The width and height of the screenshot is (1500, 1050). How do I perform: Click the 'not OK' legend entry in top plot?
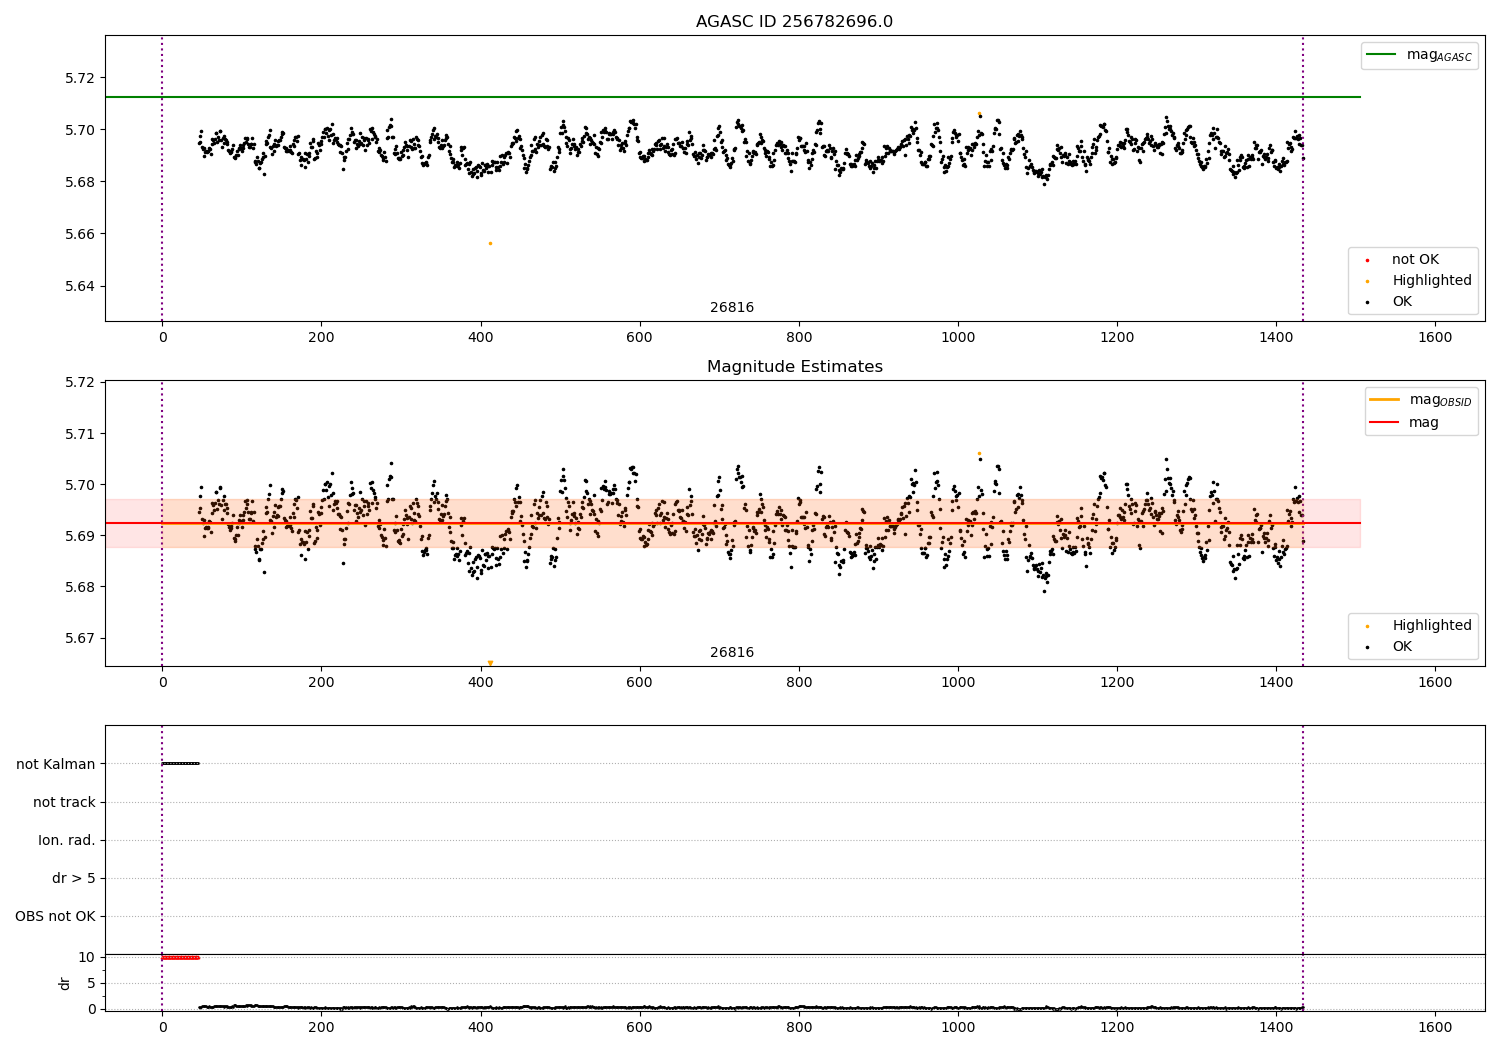1415,259
